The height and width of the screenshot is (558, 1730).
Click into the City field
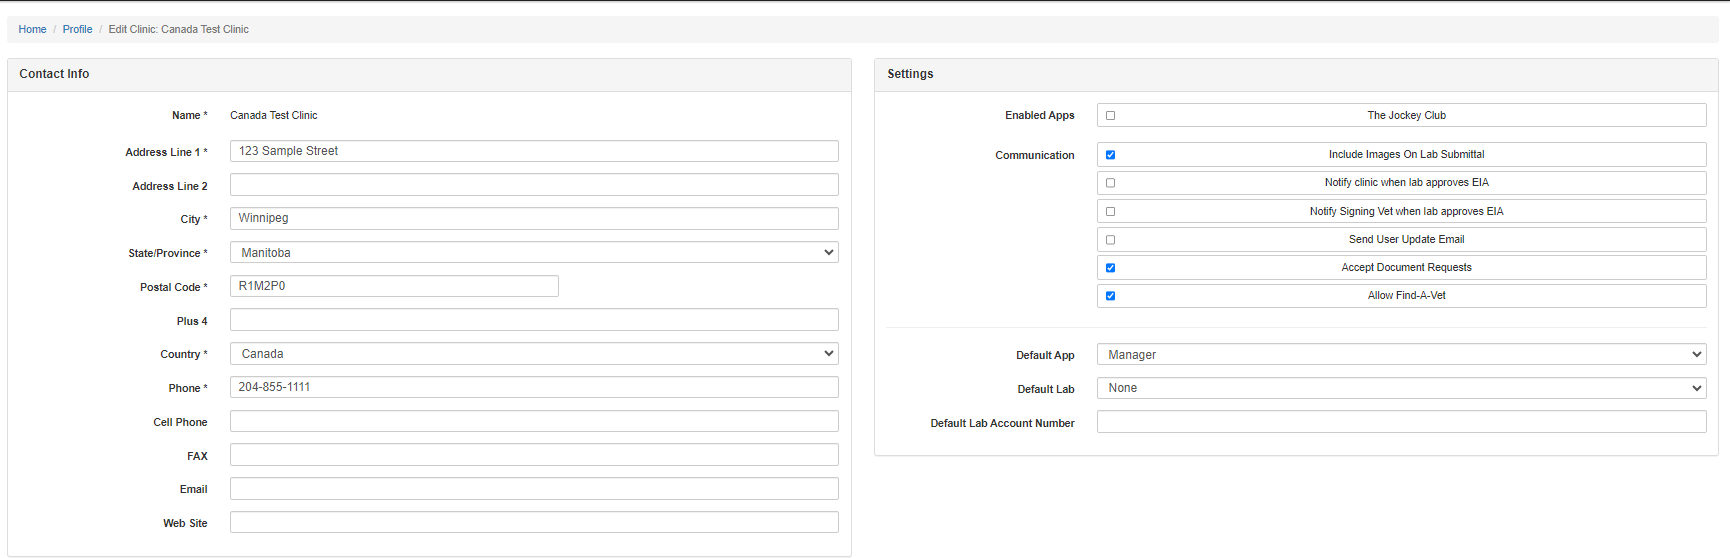[x=534, y=218]
